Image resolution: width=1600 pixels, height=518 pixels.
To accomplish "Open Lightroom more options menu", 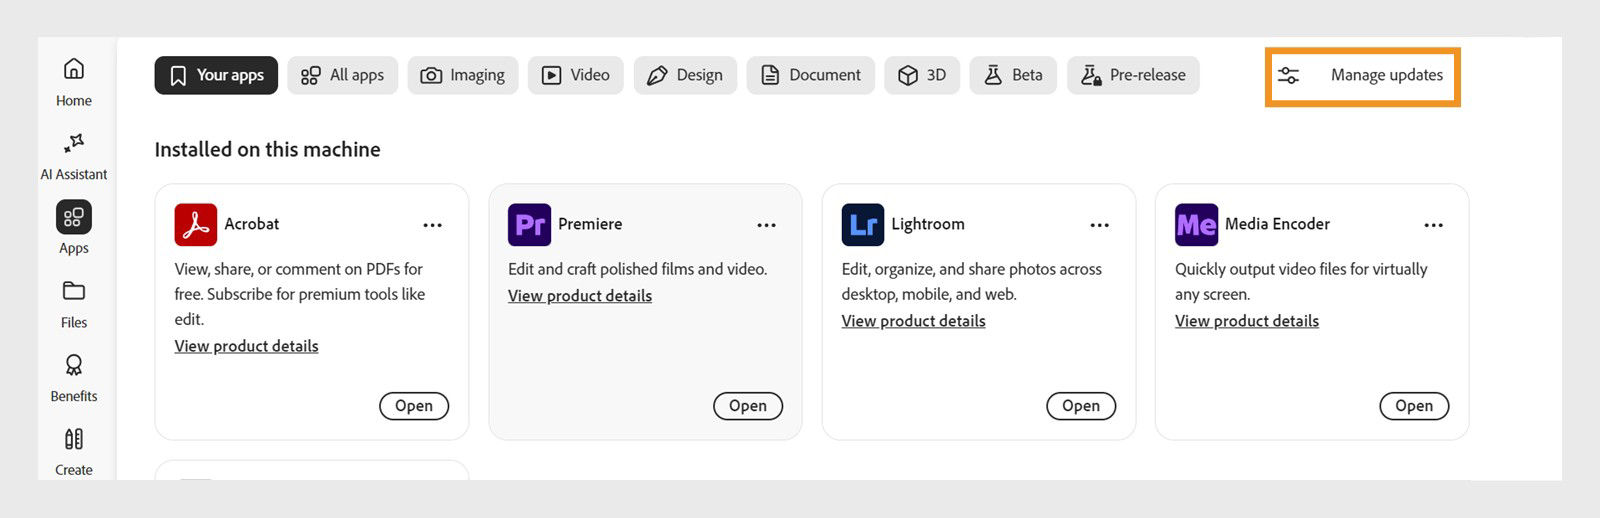I will pyautogui.click(x=1099, y=225).
